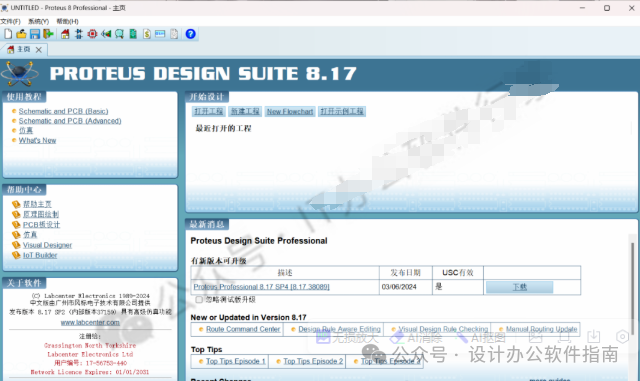Open Top Tips Episode 2 link
640x381 pixels.
pos(313,361)
